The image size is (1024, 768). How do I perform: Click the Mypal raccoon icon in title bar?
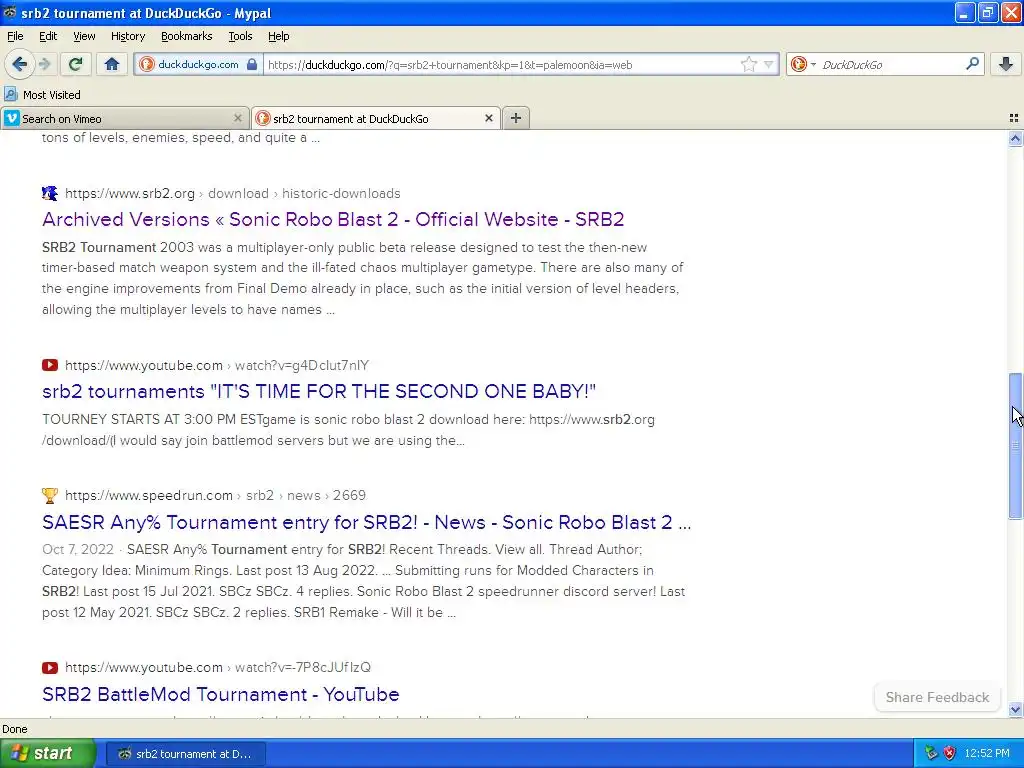click(10, 12)
